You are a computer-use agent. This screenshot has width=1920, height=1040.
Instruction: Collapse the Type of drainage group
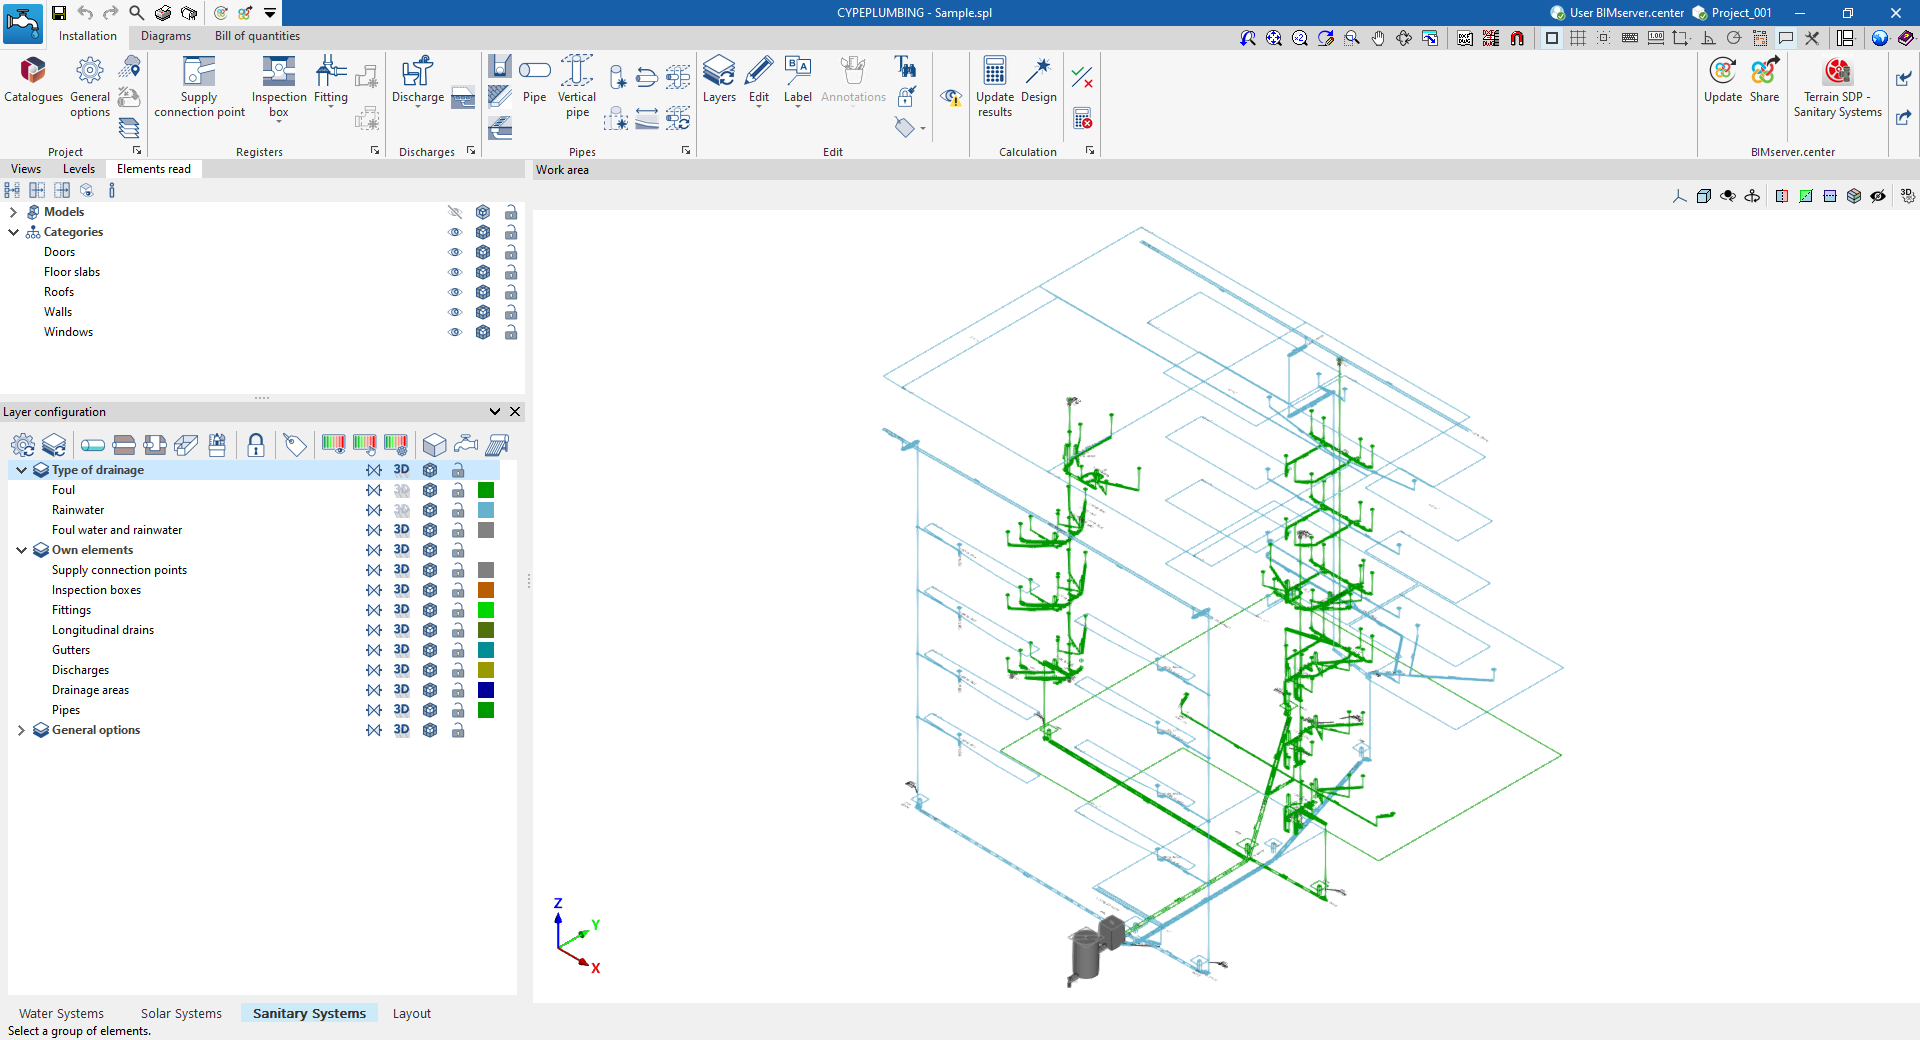point(21,470)
